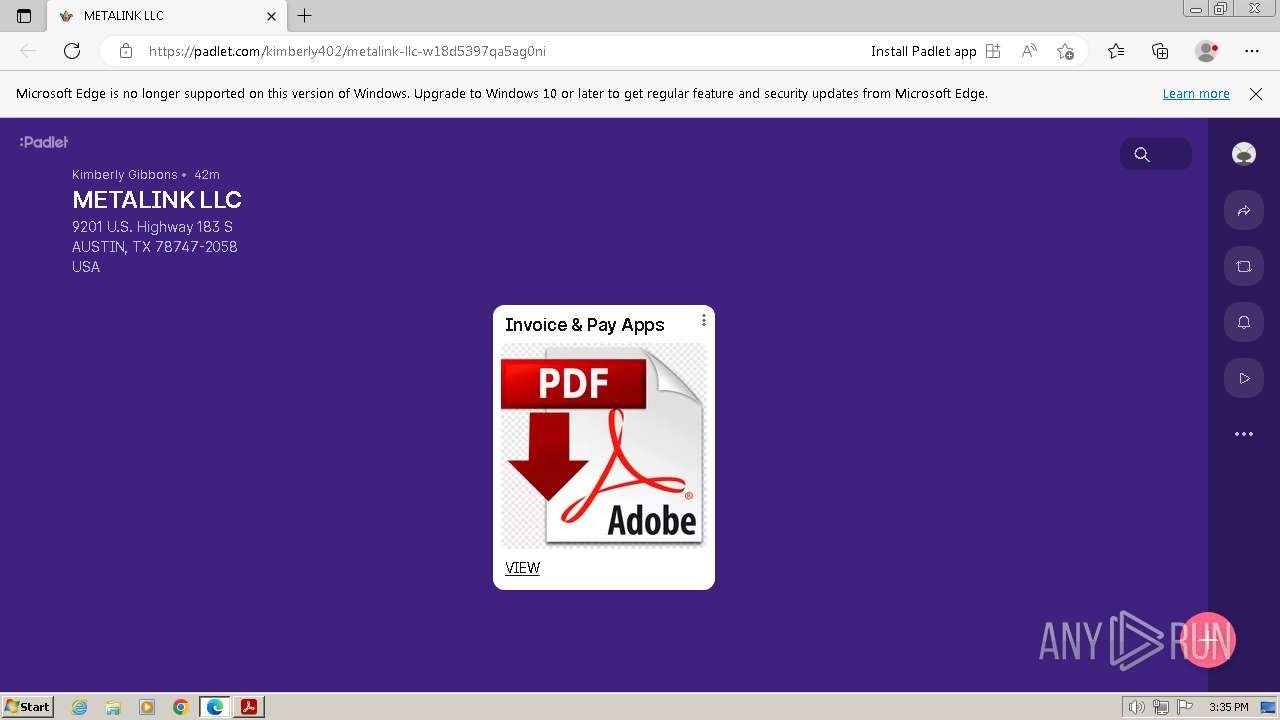The image size is (1280, 720).
Task: Add a new post with the pink plus button
Action: pyautogui.click(x=1209, y=640)
